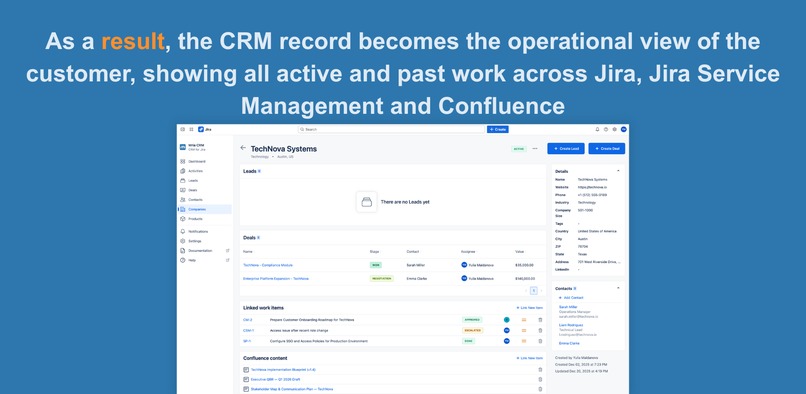The image size is (806, 394).
Task: Open the Prepare Customer Onboarding Roadmap work item key
Action: [x=247, y=319]
